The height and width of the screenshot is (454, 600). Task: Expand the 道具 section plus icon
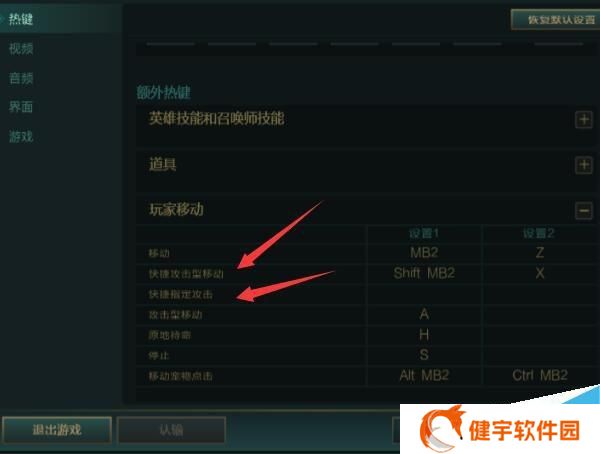pyautogui.click(x=584, y=165)
